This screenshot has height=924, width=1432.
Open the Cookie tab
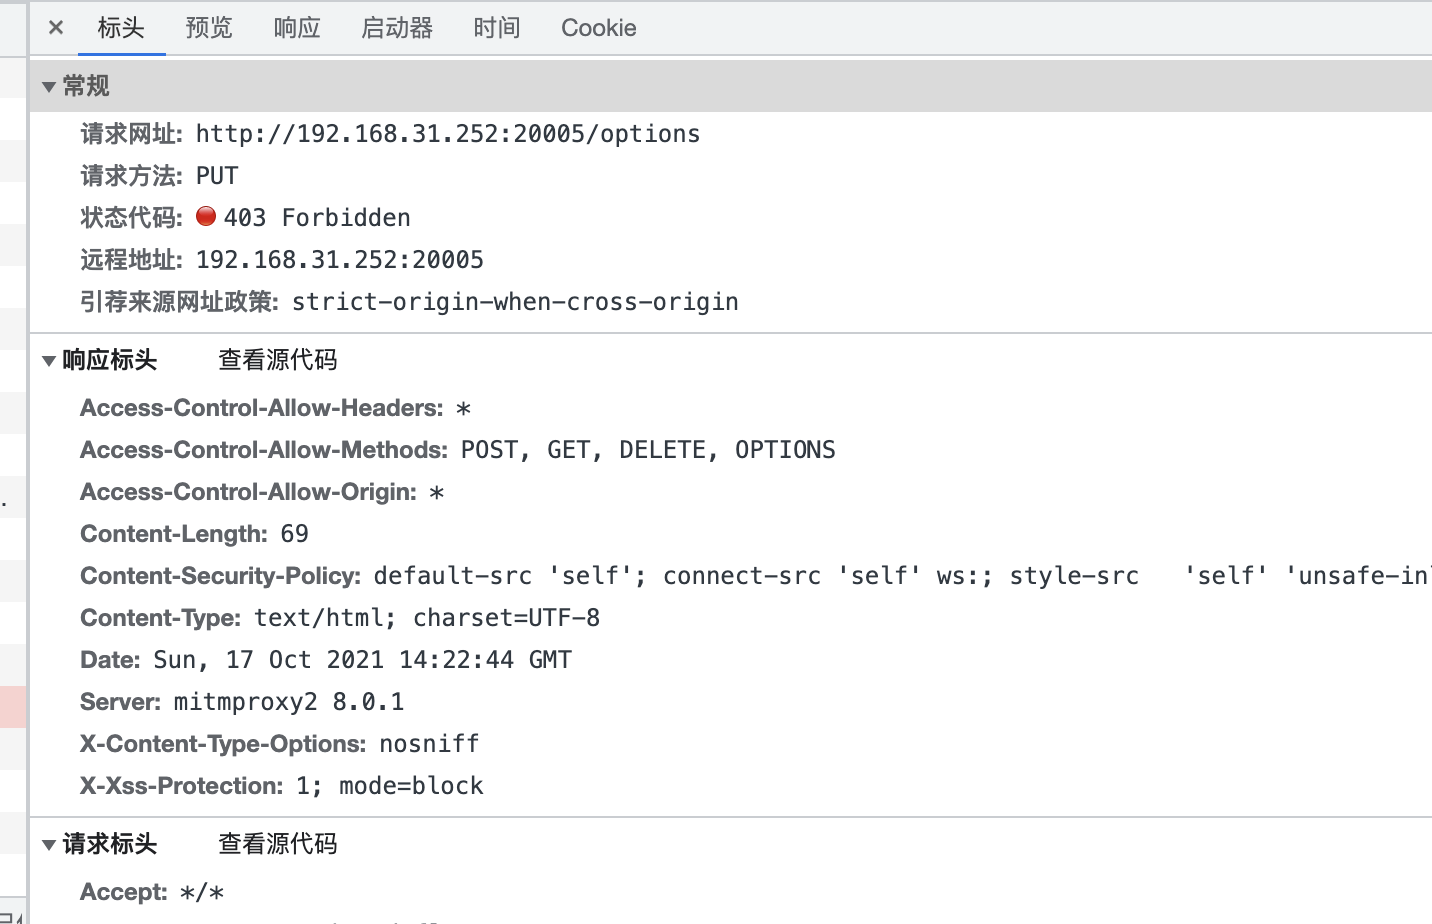[x=599, y=28]
